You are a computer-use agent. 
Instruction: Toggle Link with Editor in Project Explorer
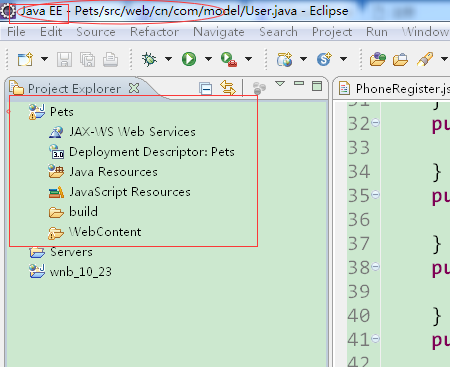228,88
